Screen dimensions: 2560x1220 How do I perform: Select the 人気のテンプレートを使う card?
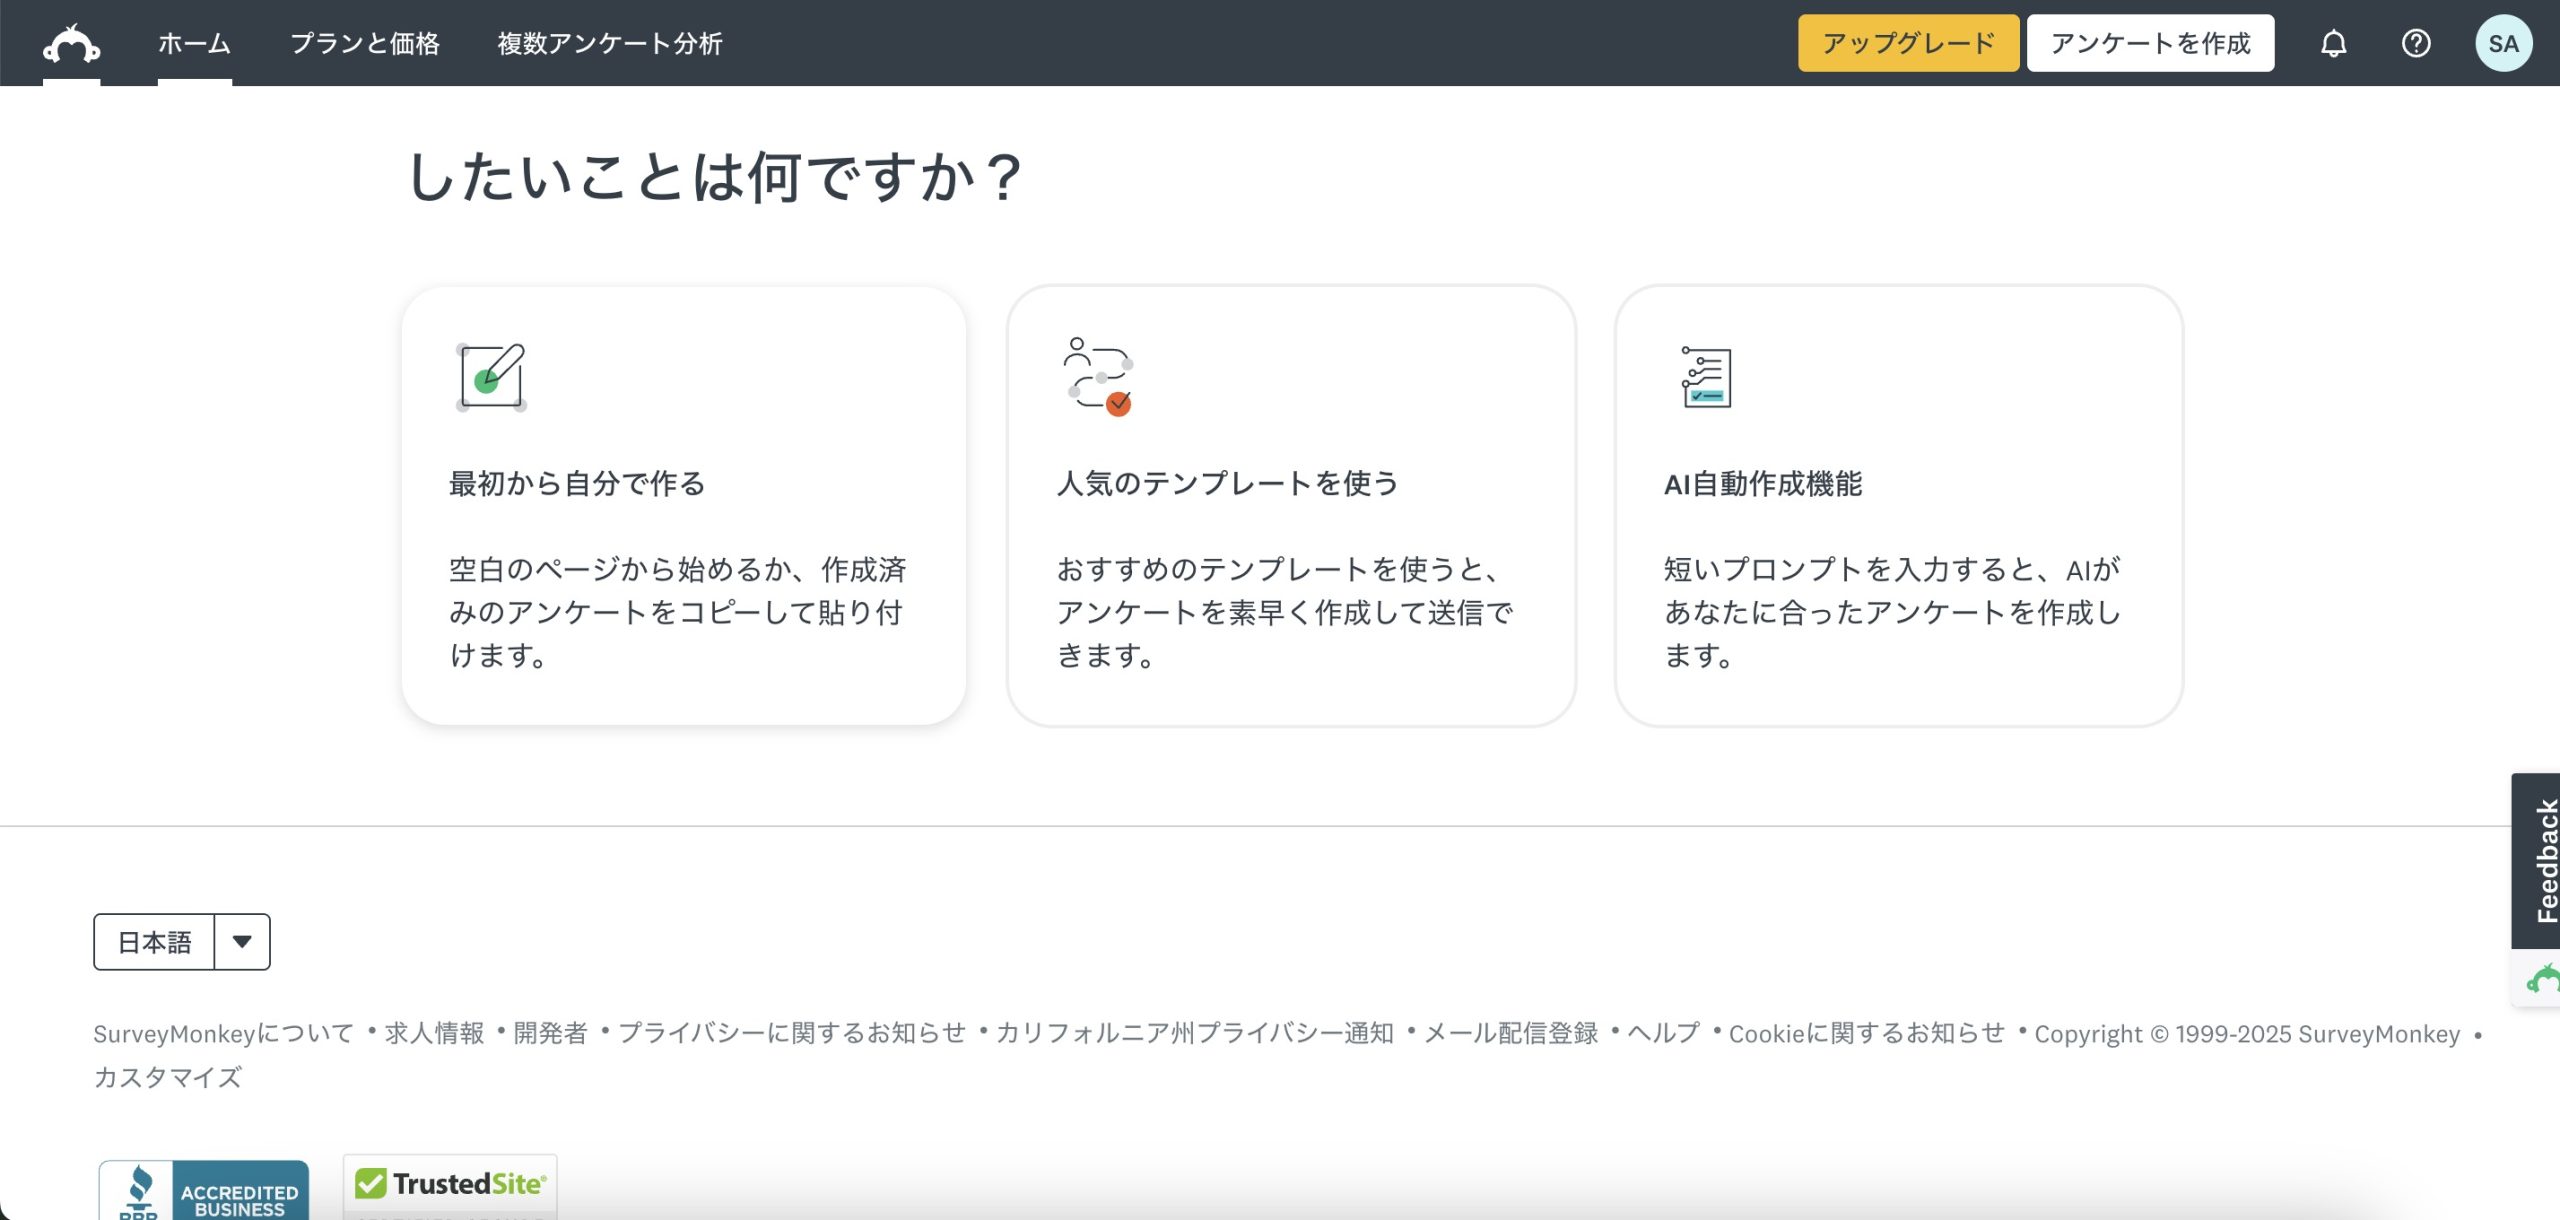(1291, 506)
